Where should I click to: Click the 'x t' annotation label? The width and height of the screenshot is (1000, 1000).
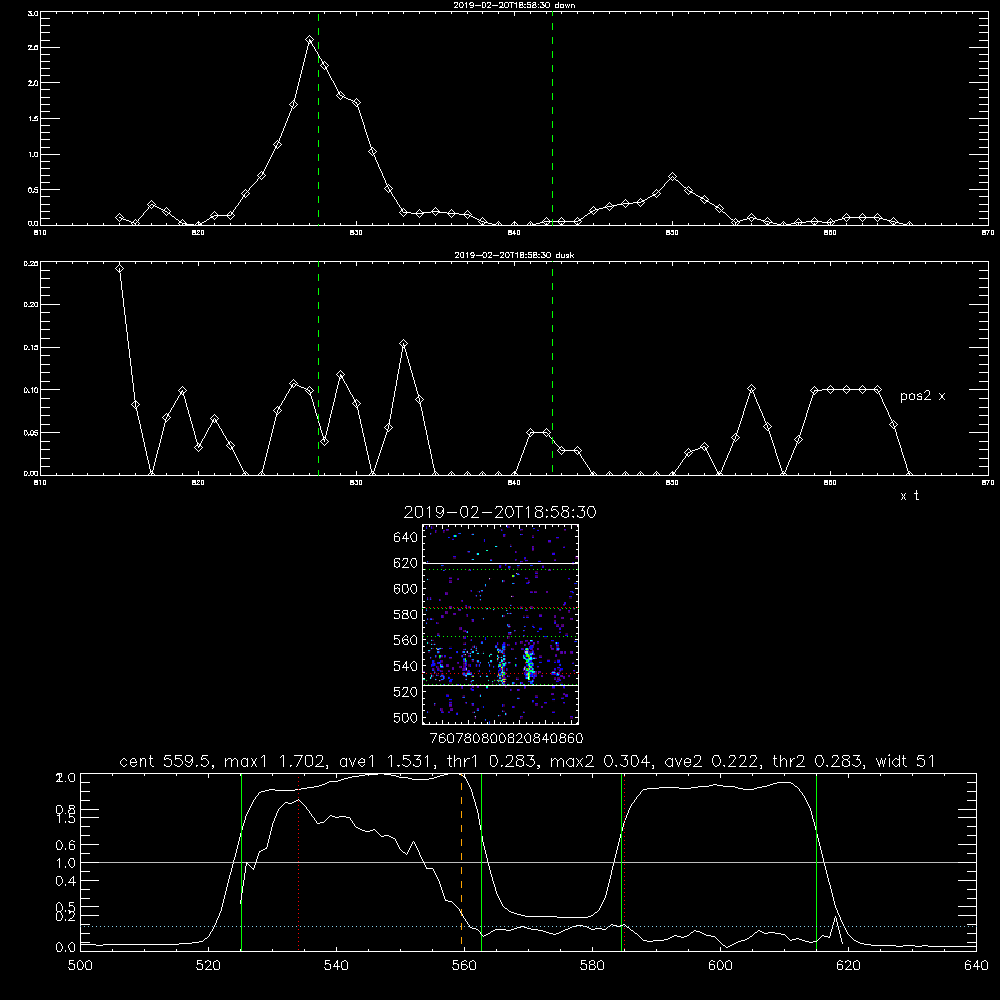tap(909, 496)
